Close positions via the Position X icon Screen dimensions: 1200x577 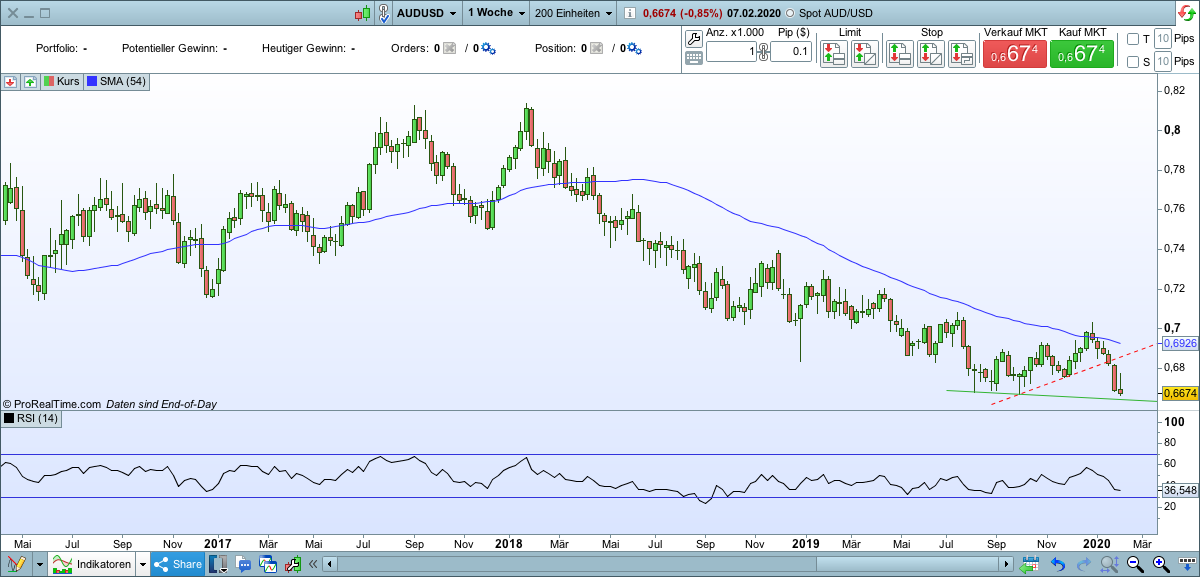[x=595, y=48]
